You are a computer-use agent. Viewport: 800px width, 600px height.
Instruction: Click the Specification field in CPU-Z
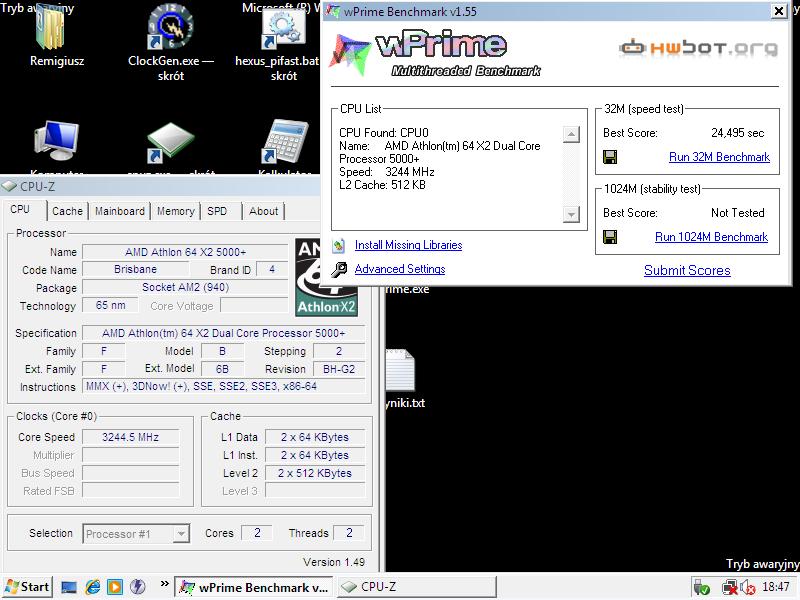(223, 333)
